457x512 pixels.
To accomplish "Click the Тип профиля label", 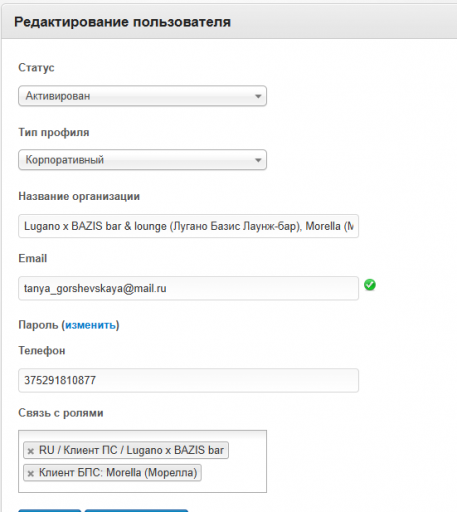I will [x=54, y=132].
